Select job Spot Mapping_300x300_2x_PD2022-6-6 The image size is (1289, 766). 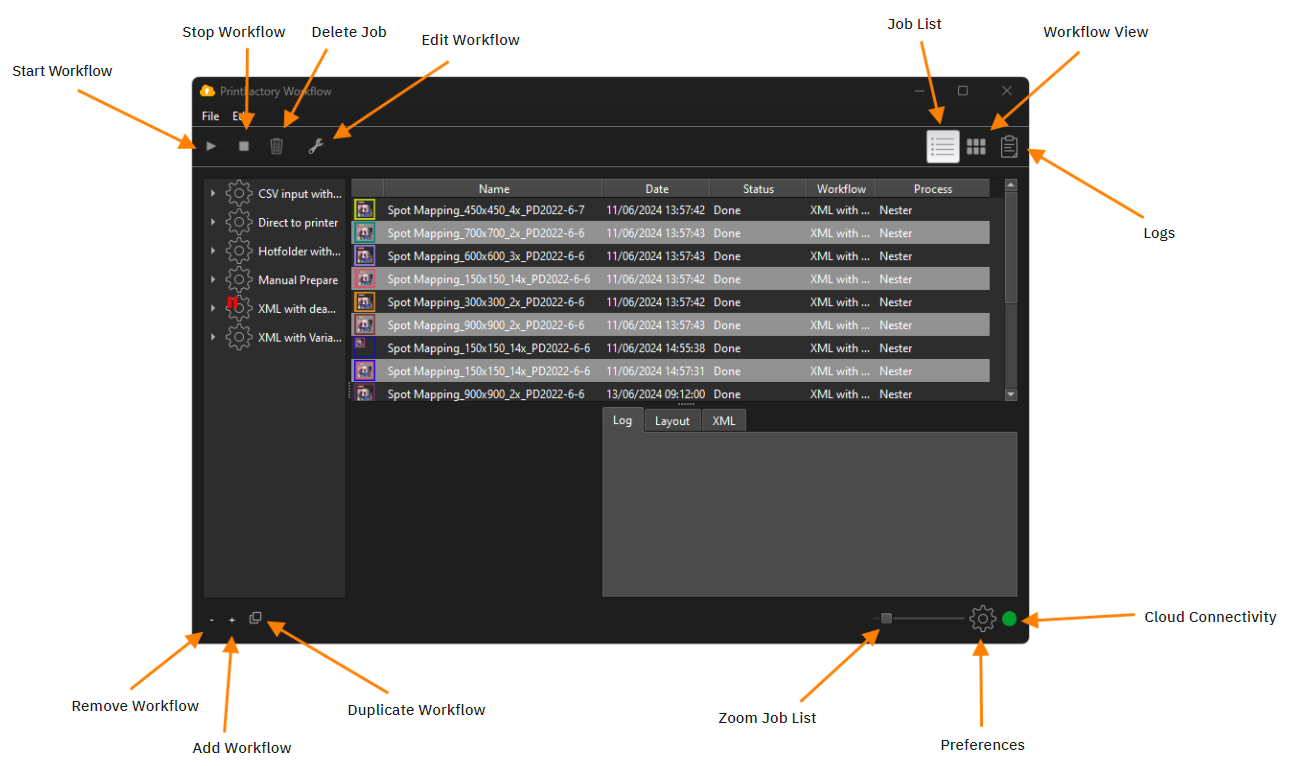670,302
